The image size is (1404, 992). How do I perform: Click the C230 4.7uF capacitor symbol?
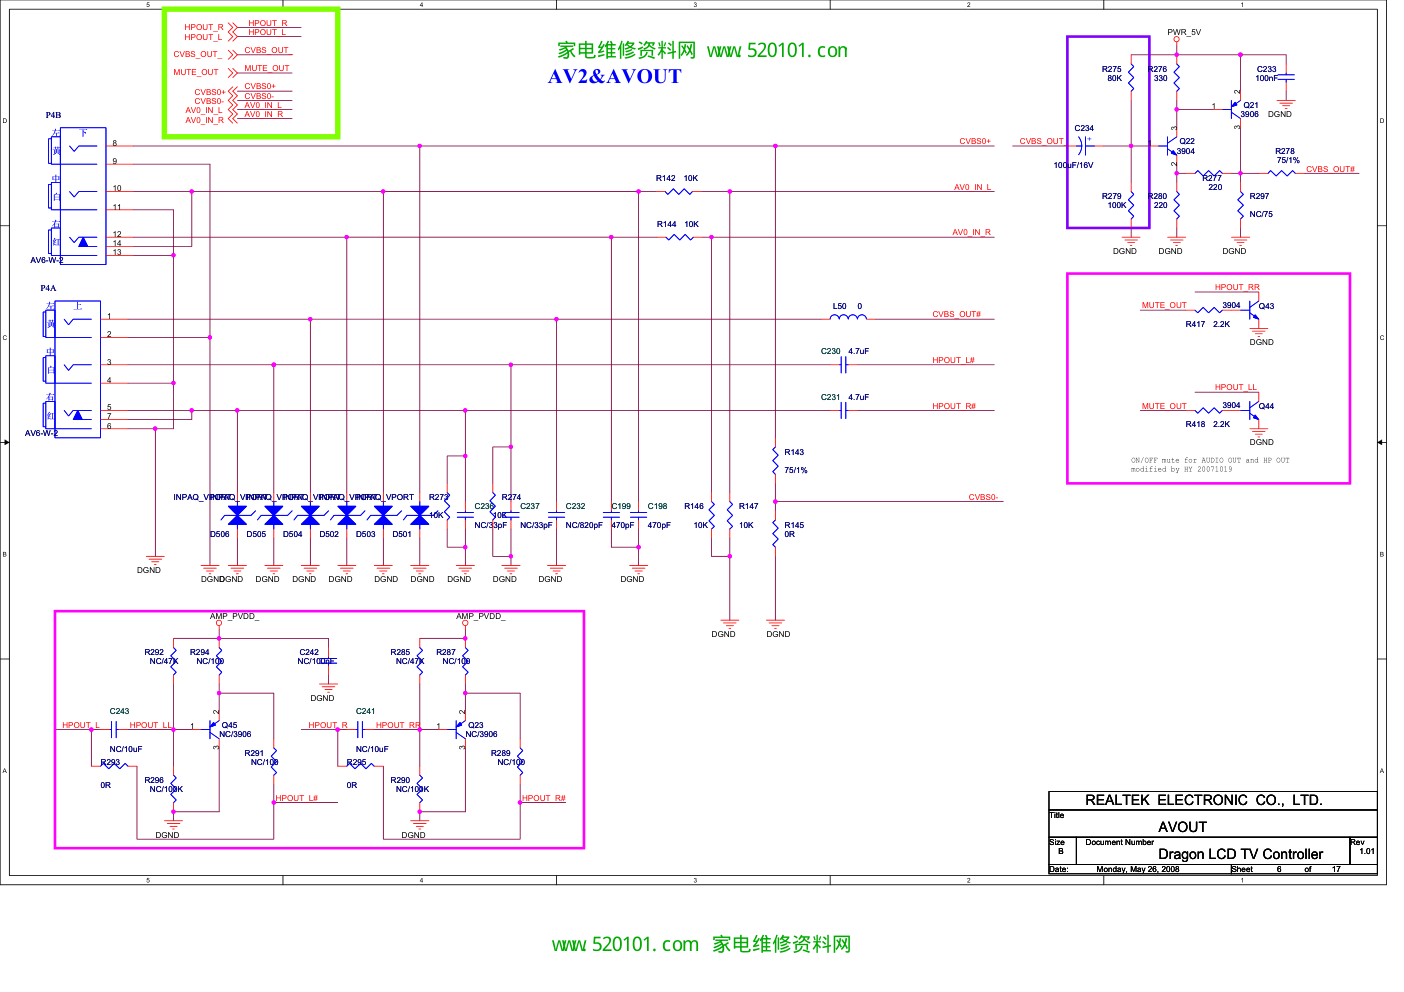[x=844, y=365]
